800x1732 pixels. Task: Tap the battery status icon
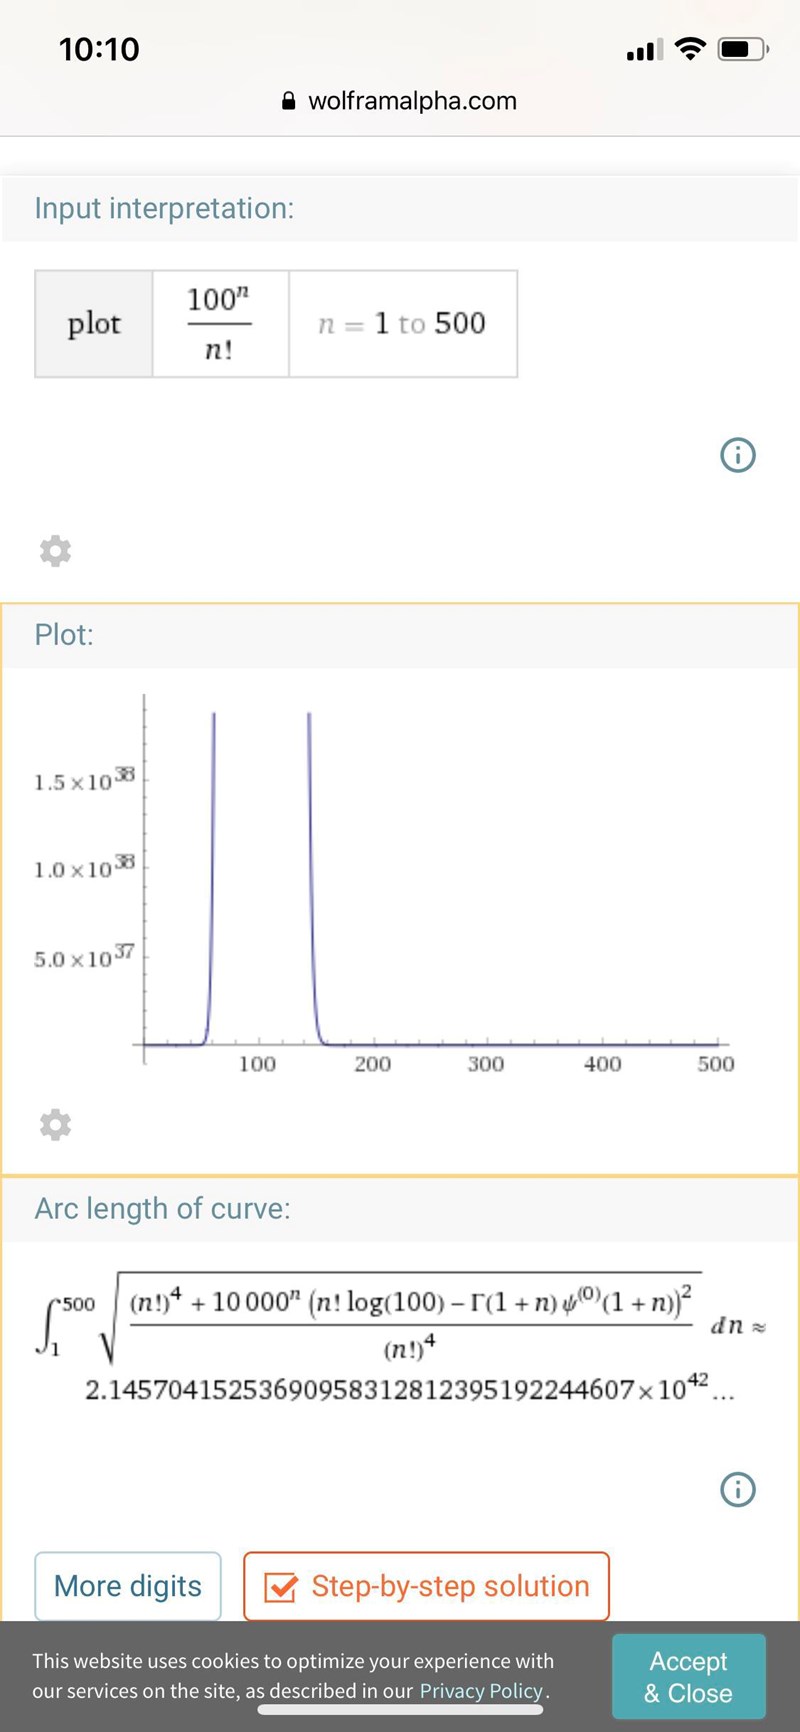(743, 49)
